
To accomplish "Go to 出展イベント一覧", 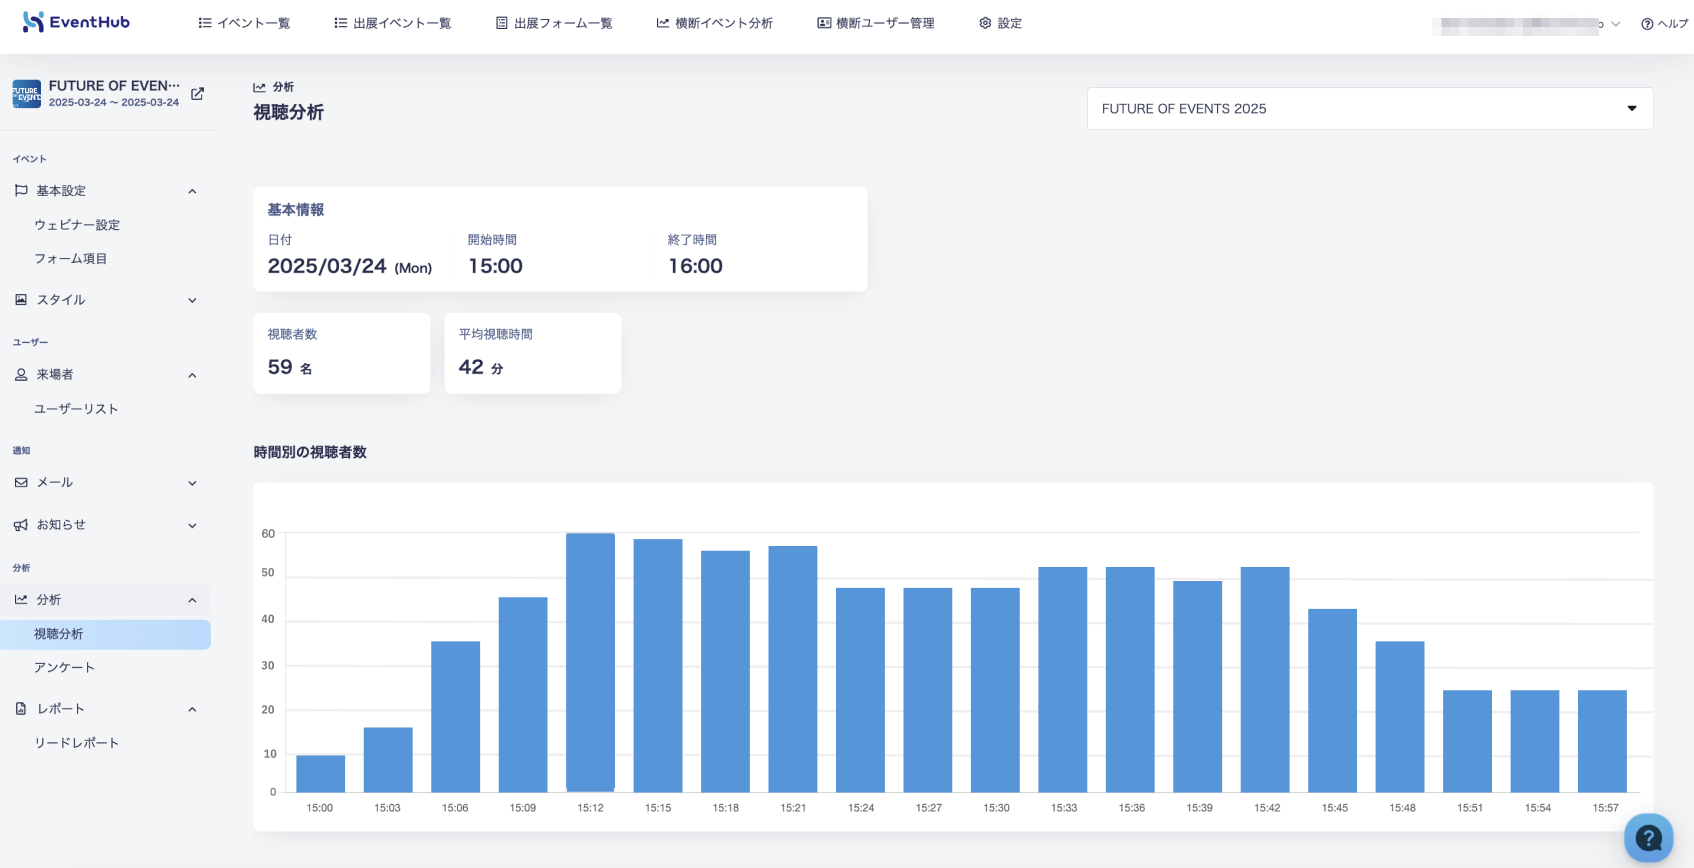I will [x=393, y=23].
